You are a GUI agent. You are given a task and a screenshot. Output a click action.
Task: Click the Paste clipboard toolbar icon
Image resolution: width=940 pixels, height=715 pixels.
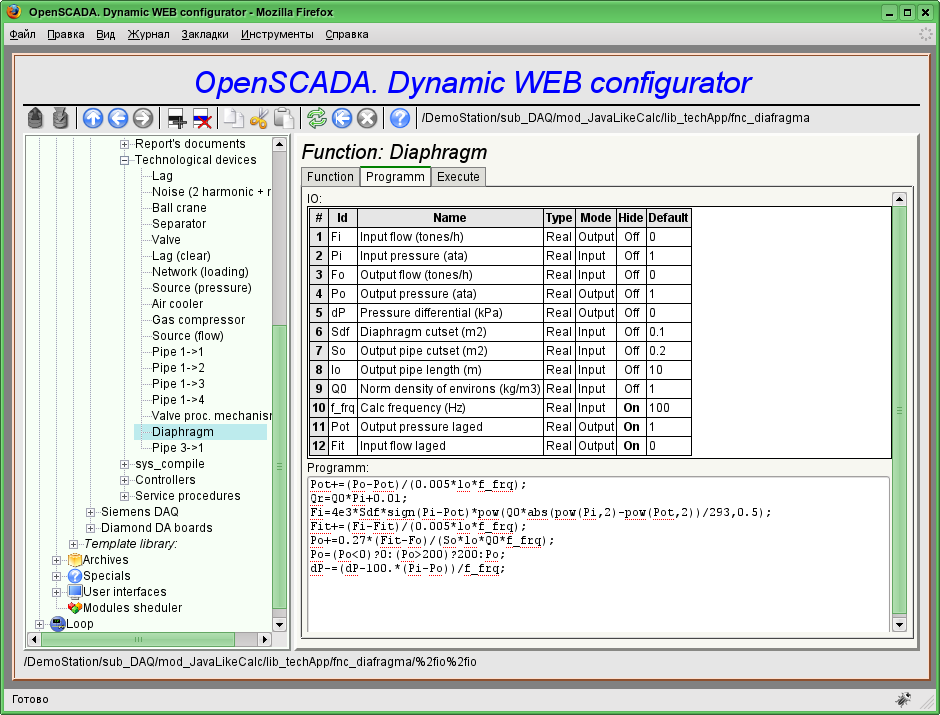click(x=284, y=118)
